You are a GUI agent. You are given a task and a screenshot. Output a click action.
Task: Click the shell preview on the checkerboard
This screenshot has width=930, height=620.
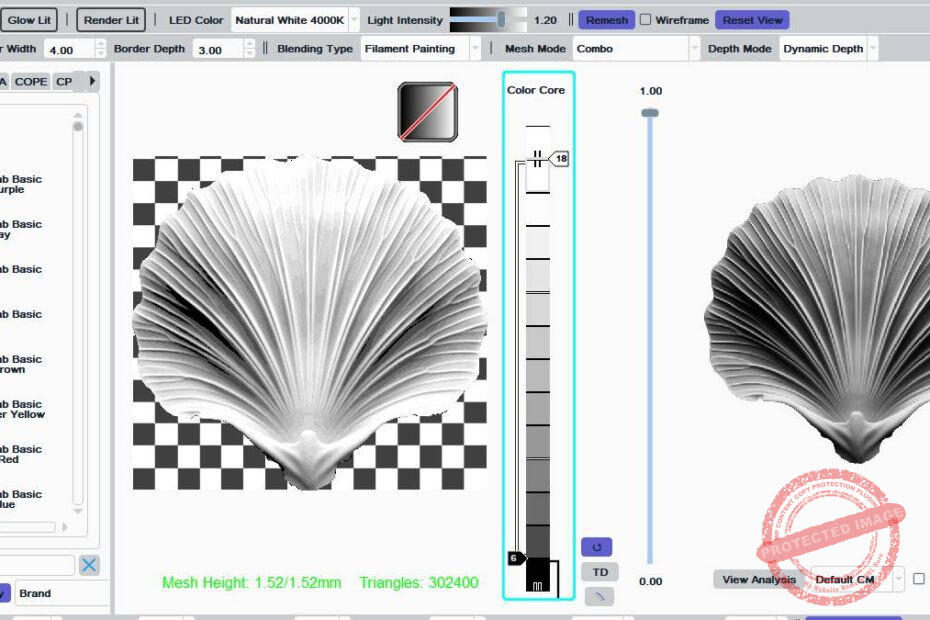tap(309, 323)
